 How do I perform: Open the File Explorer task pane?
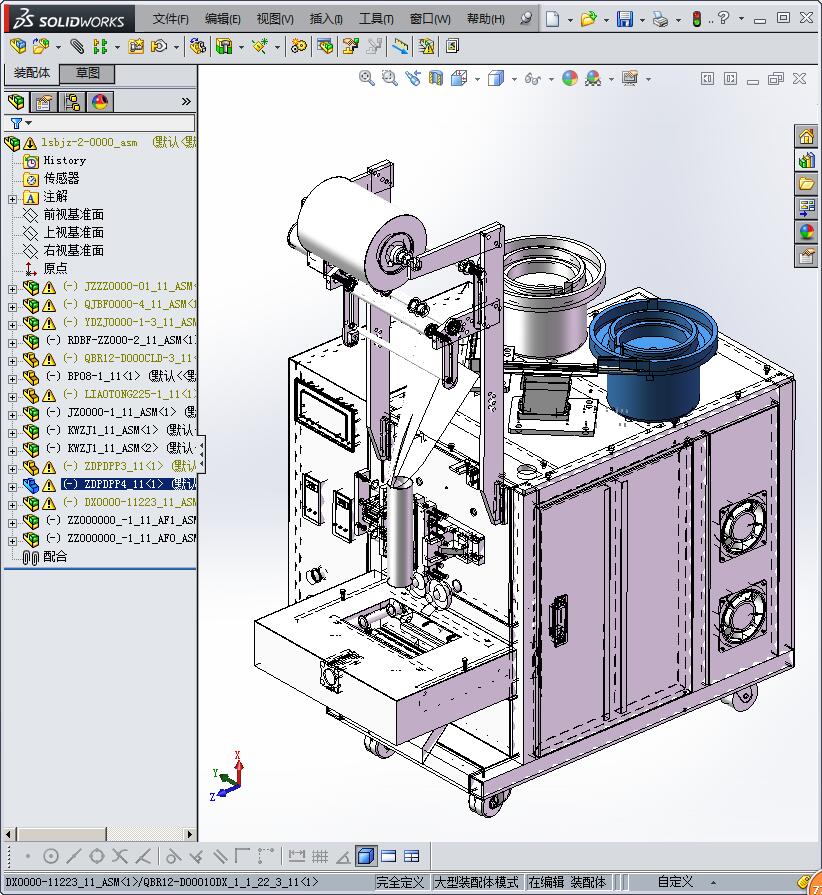806,184
